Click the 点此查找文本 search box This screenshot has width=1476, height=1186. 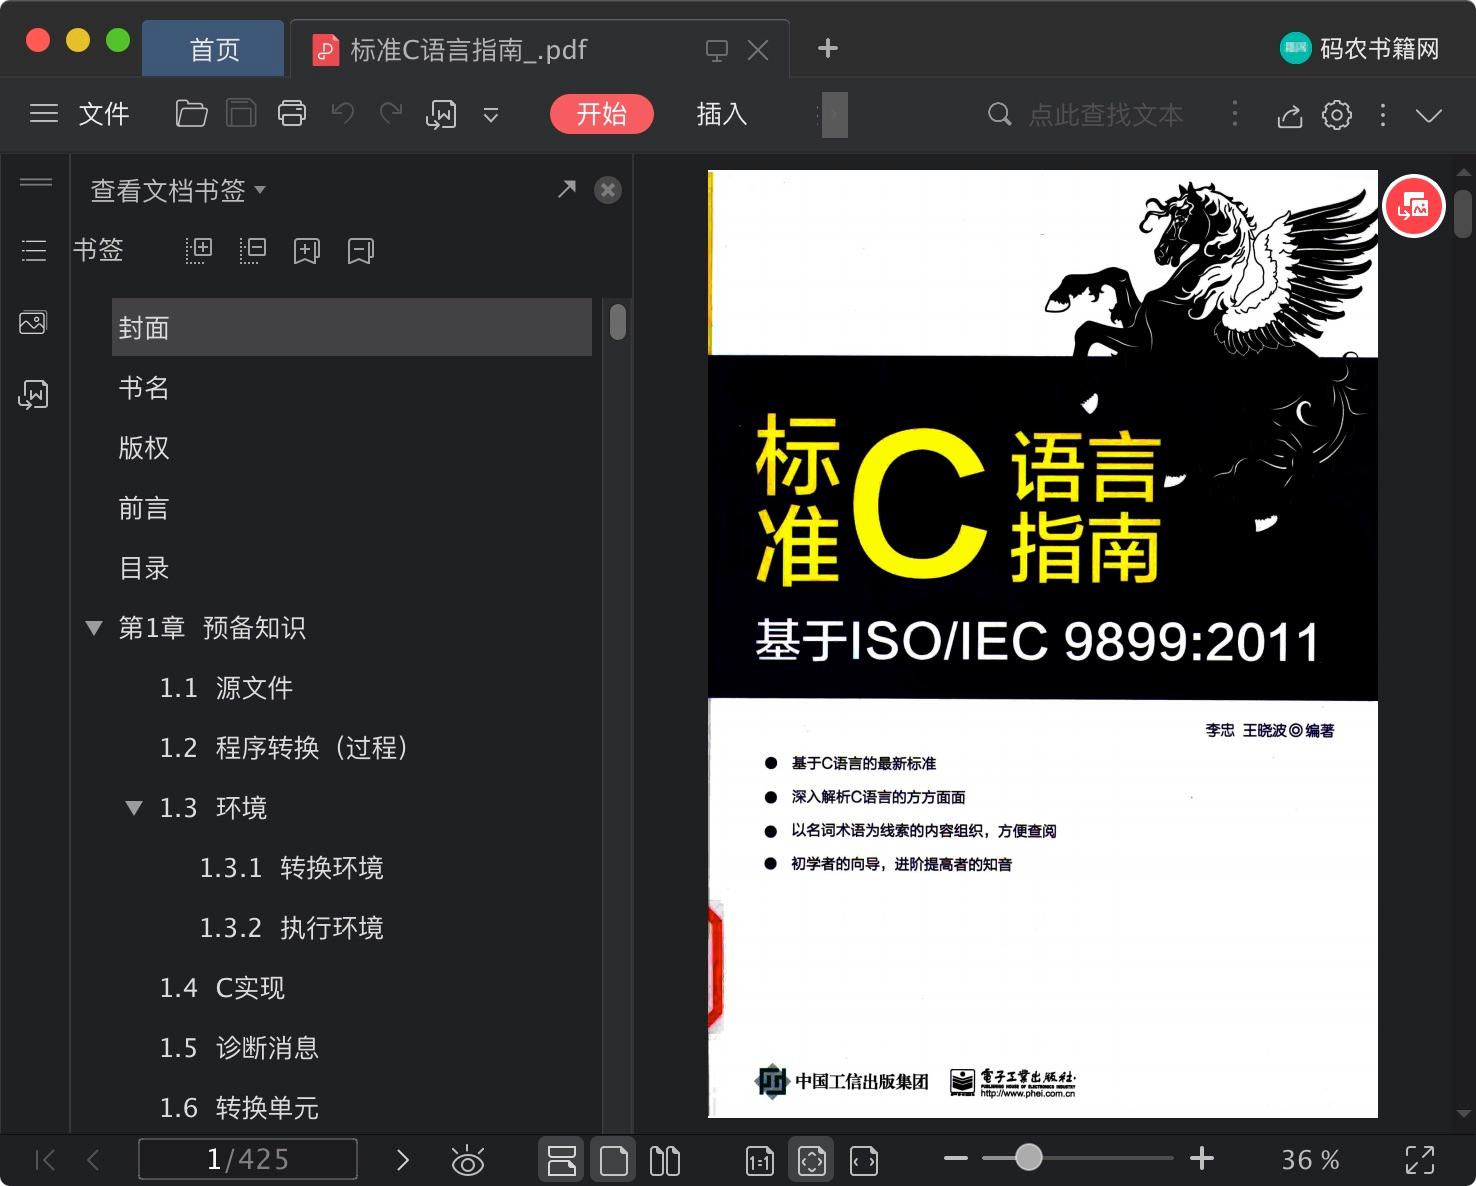(x=1105, y=115)
